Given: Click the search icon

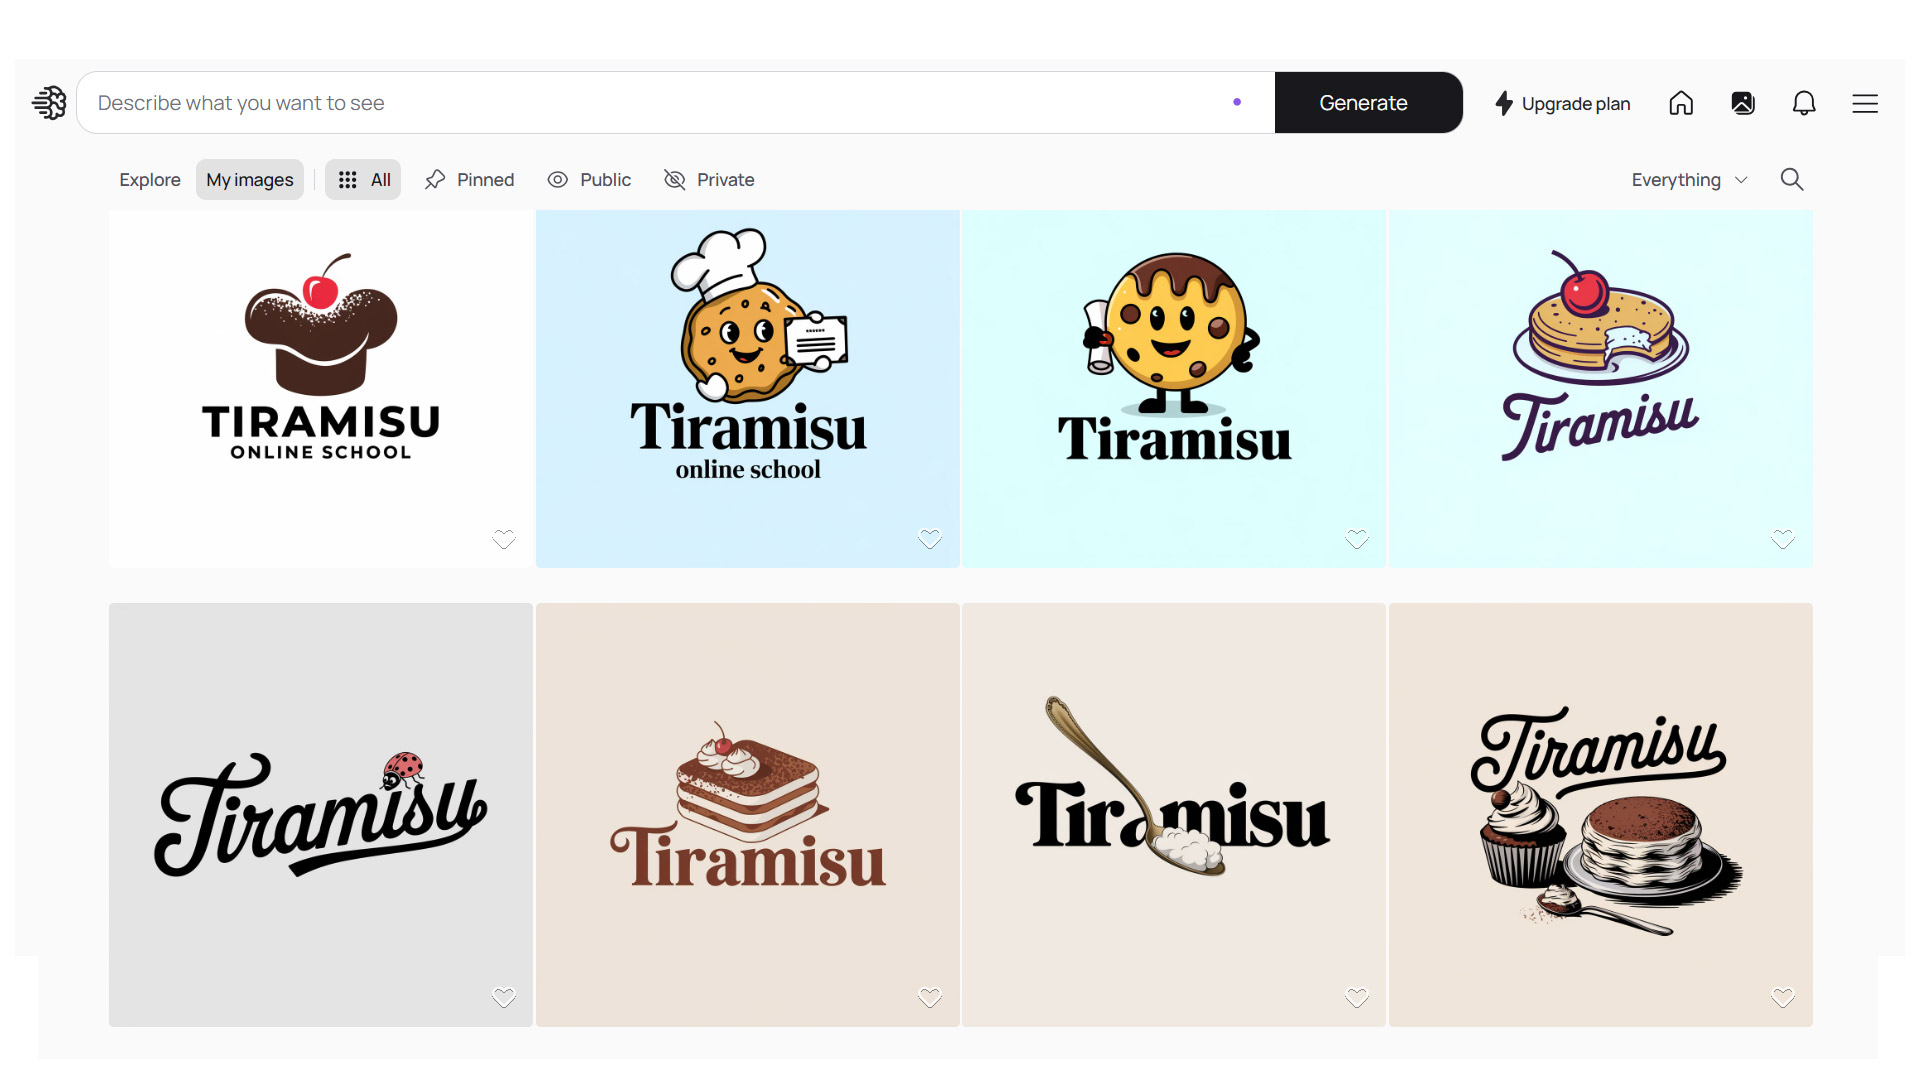Looking at the screenshot, I should 1792,179.
